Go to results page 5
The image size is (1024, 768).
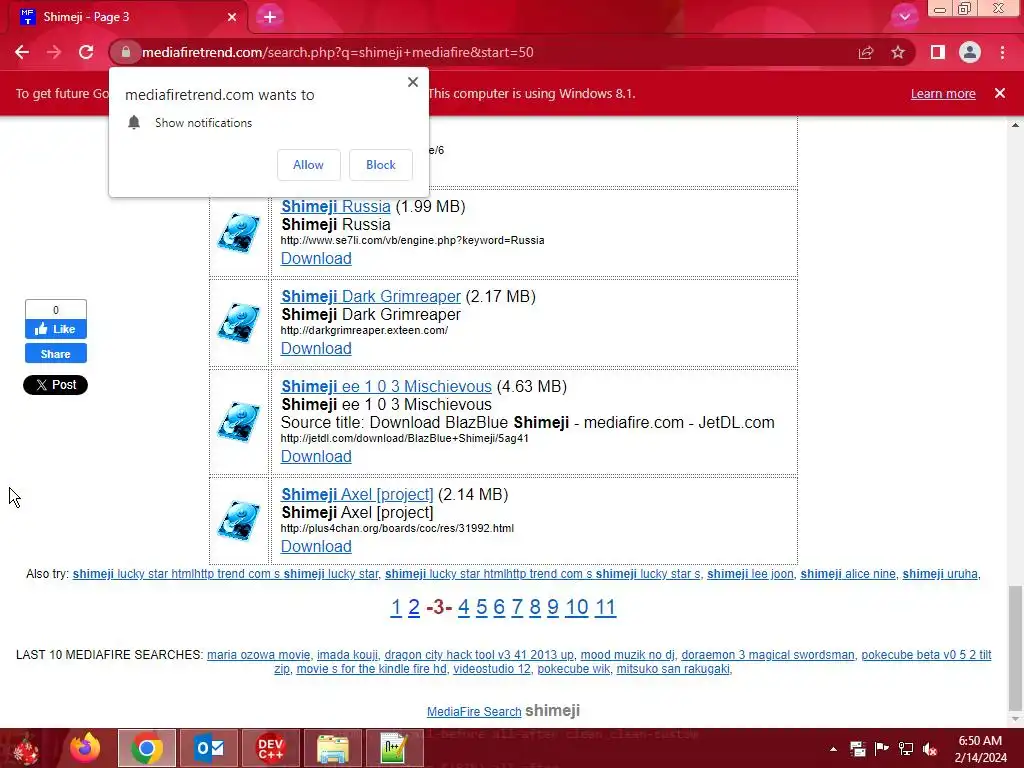click(x=481, y=607)
